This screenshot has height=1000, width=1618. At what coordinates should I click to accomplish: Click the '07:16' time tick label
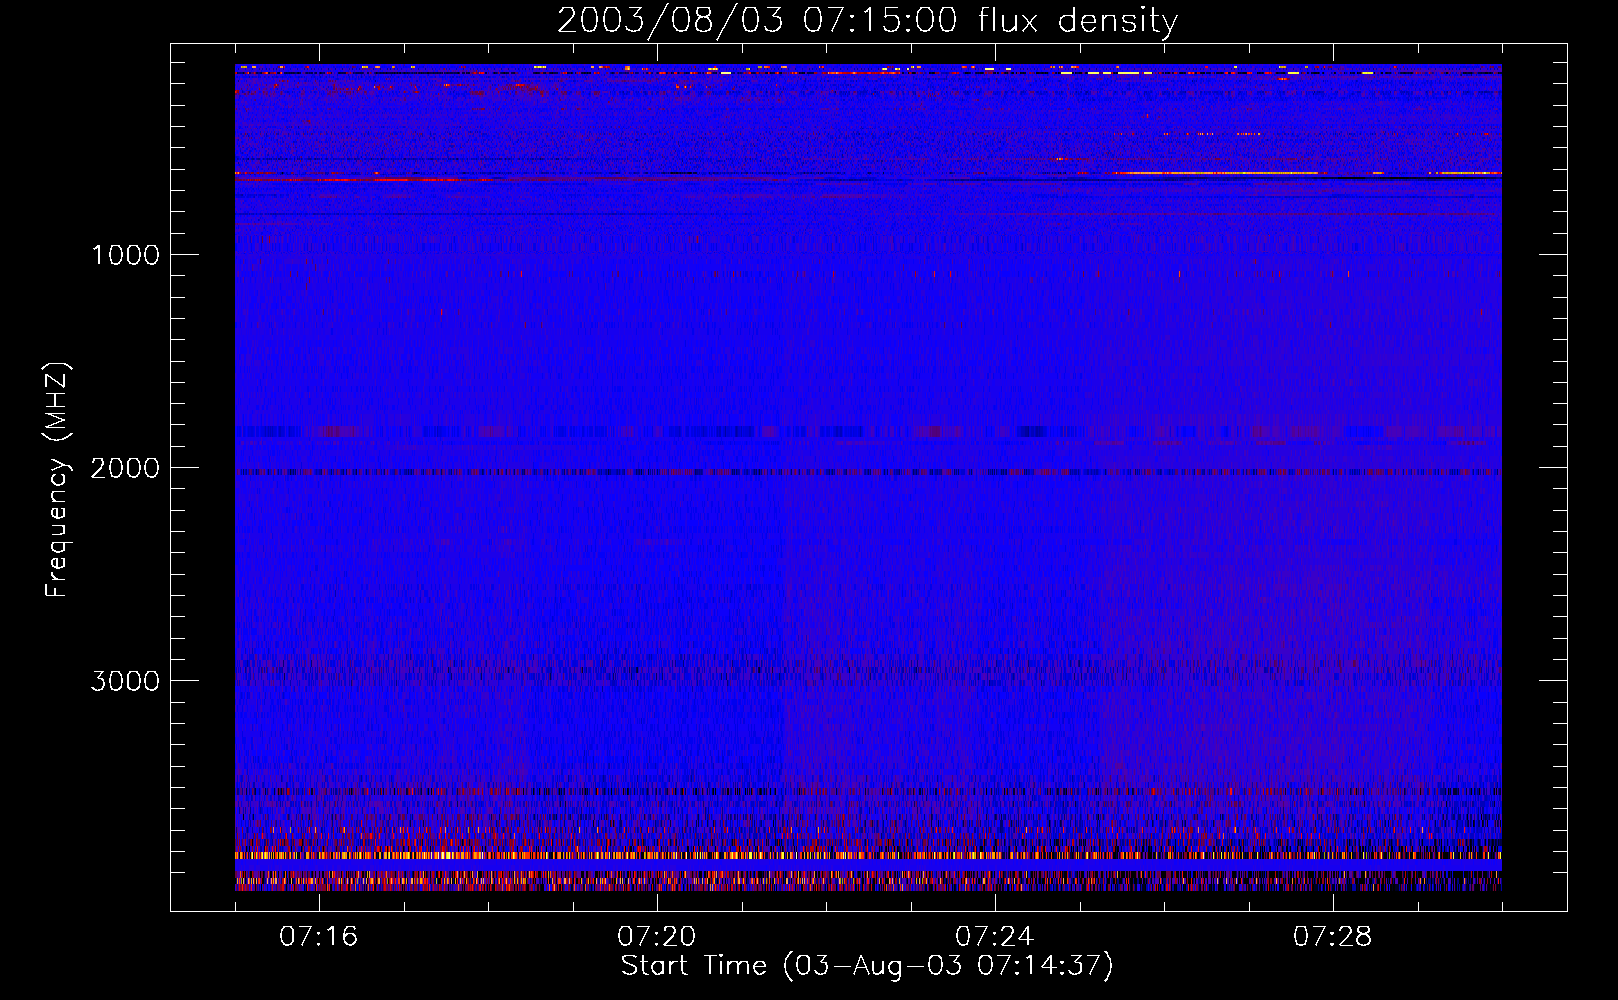tap(319, 937)
